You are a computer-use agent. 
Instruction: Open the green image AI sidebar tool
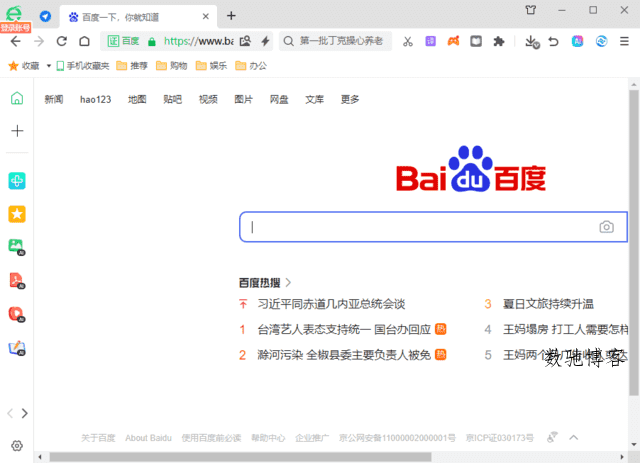[x=17, y=247]
